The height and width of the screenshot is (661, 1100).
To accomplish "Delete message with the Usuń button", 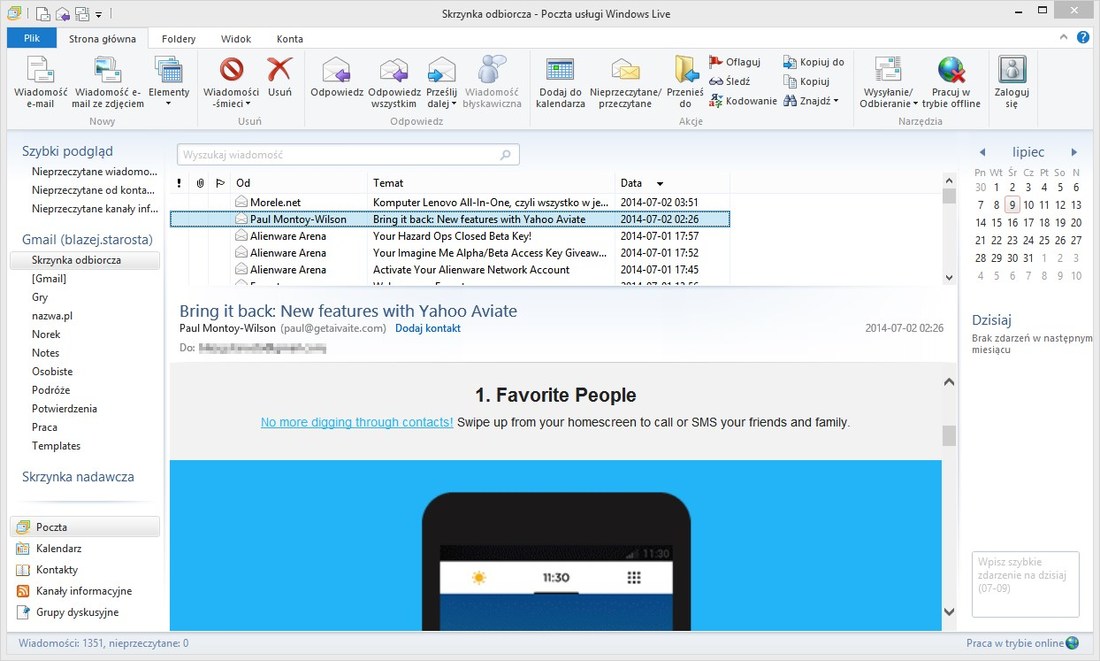I will [x=279, y=77].
